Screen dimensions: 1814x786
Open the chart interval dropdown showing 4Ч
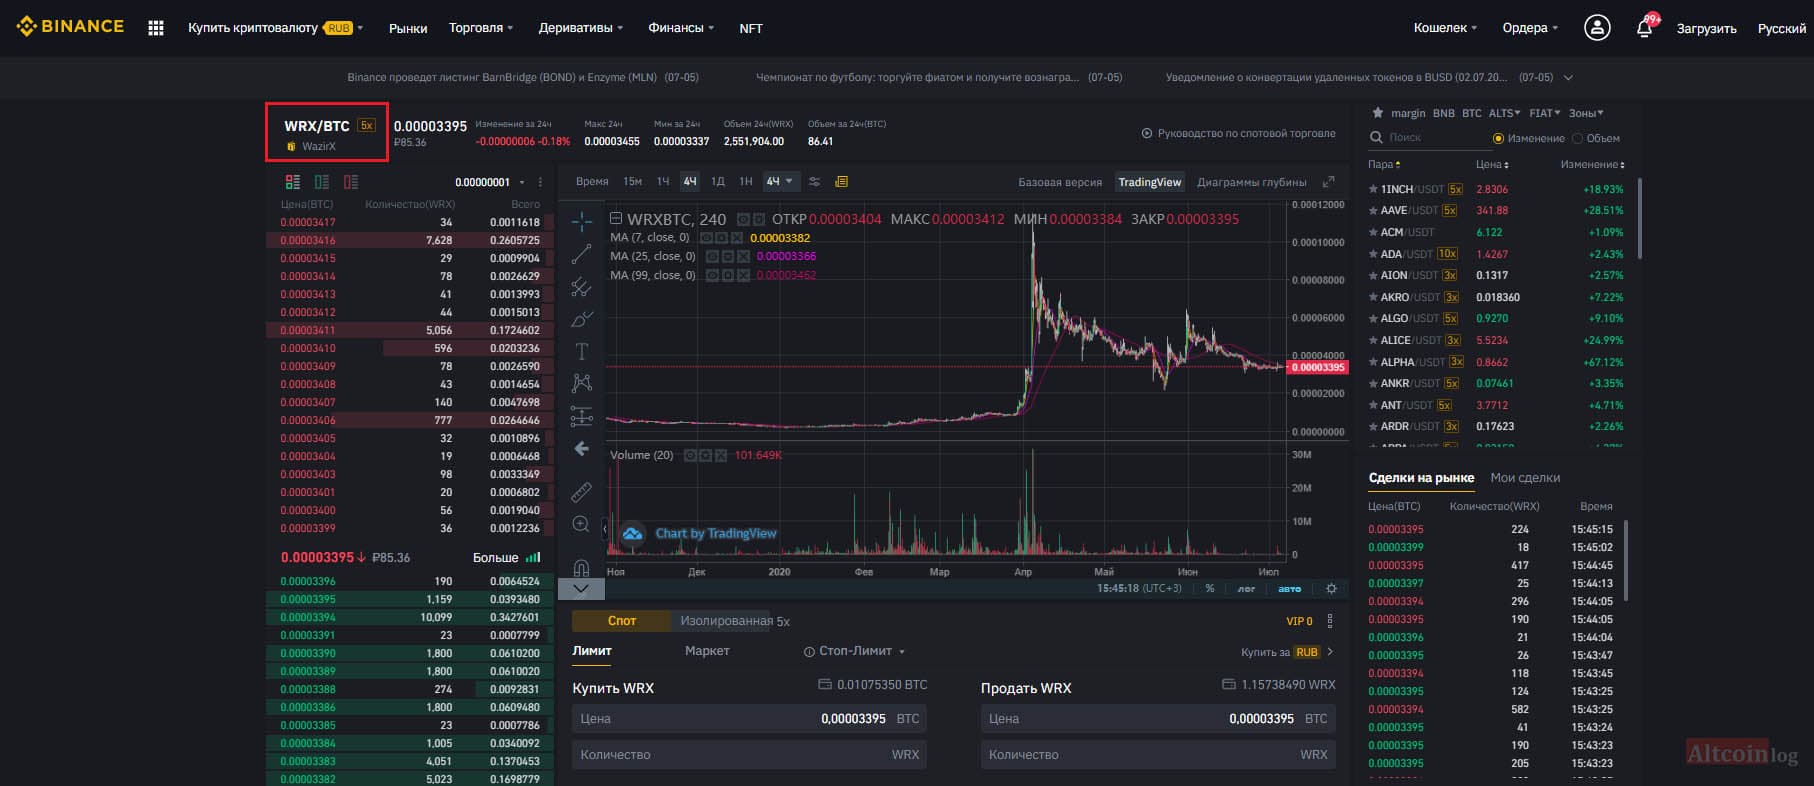779,181
